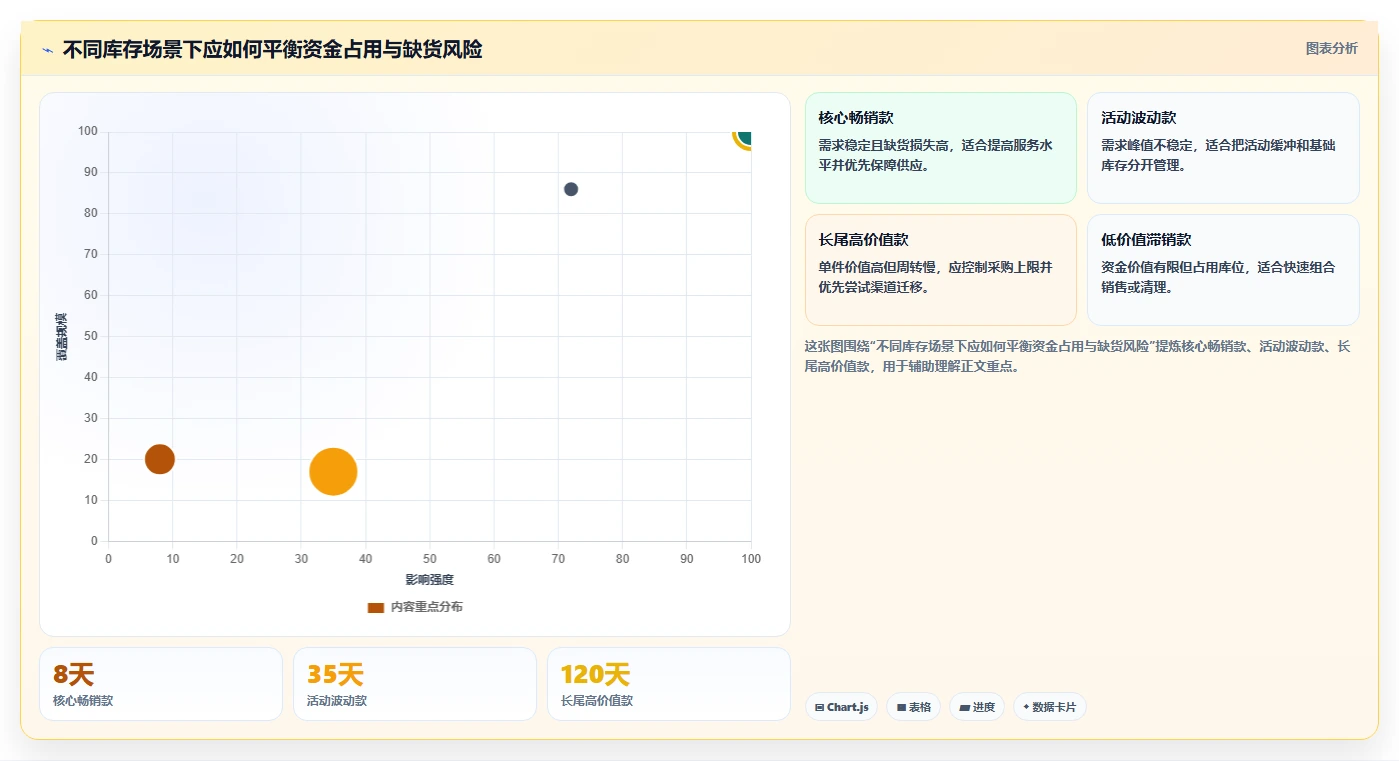Screen dimensions: 1399x761
Task: Click the 35天 活动波动款 stat card
Action: point(415,684)
